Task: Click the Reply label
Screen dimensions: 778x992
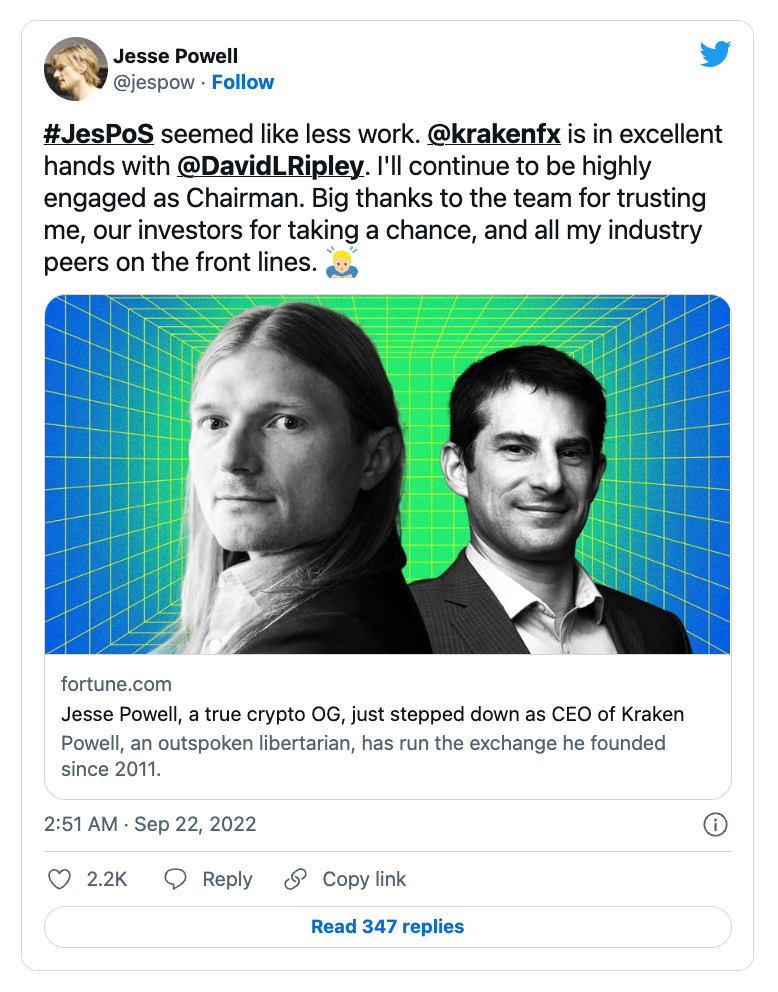Action: (x=227, y=879)
